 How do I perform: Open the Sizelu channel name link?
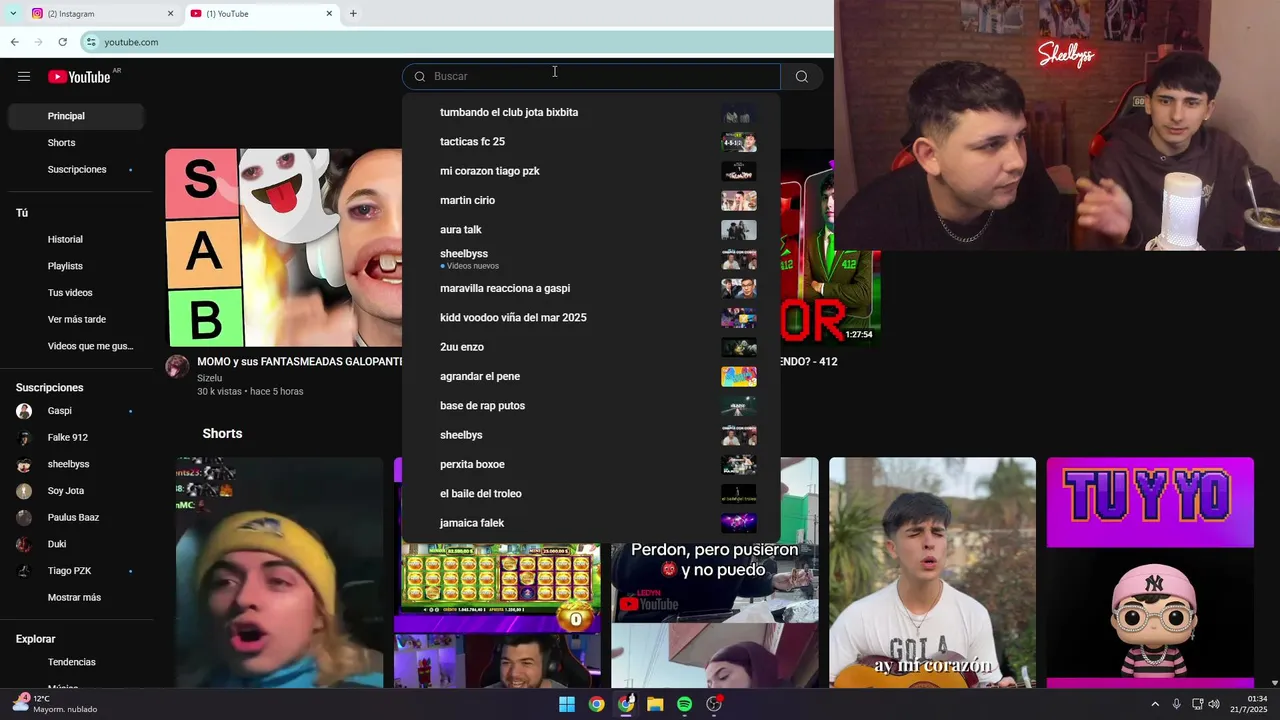tap(209, 378)
